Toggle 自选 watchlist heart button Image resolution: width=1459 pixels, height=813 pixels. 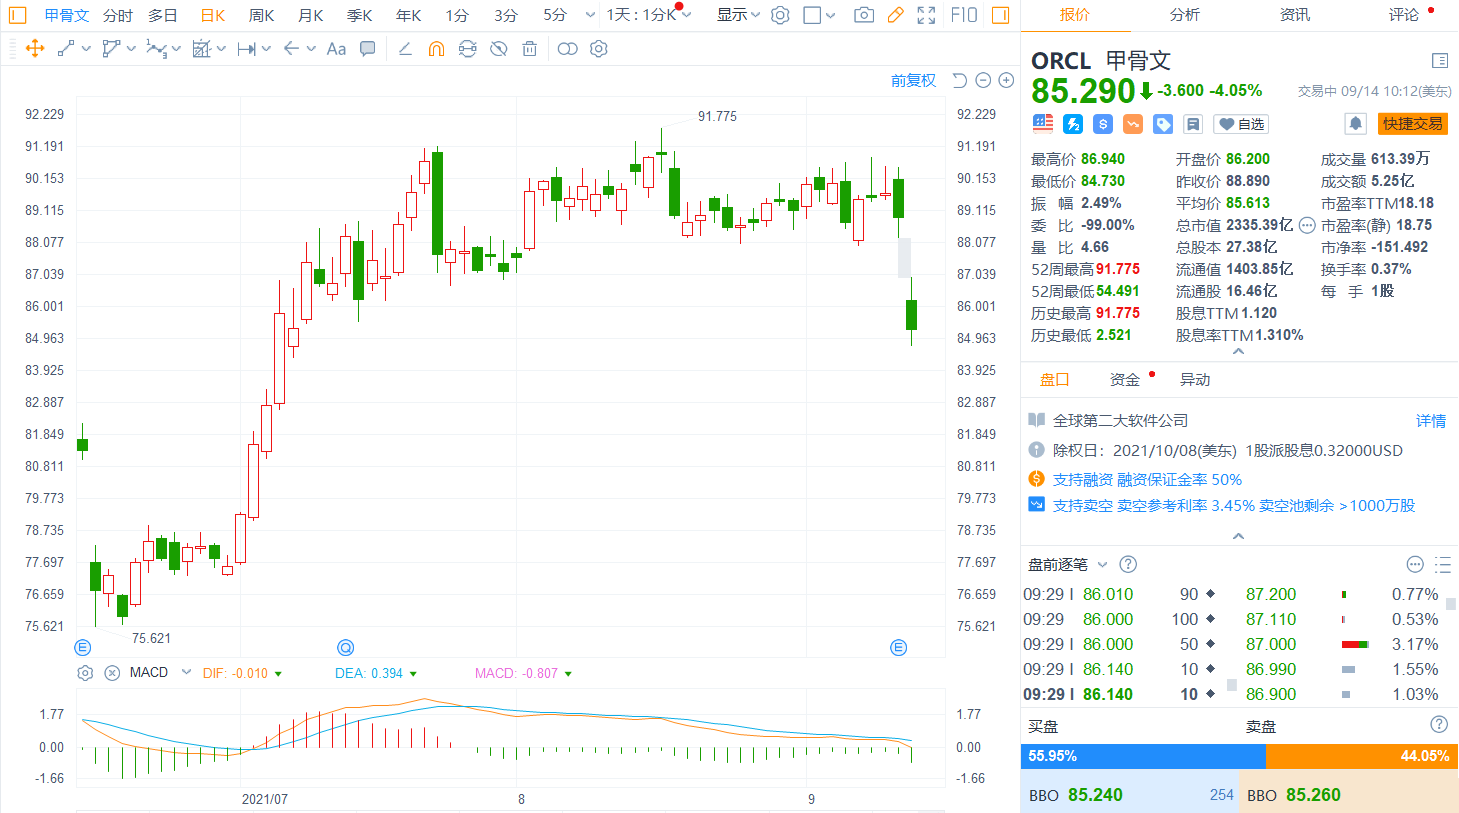[1241, 124]
